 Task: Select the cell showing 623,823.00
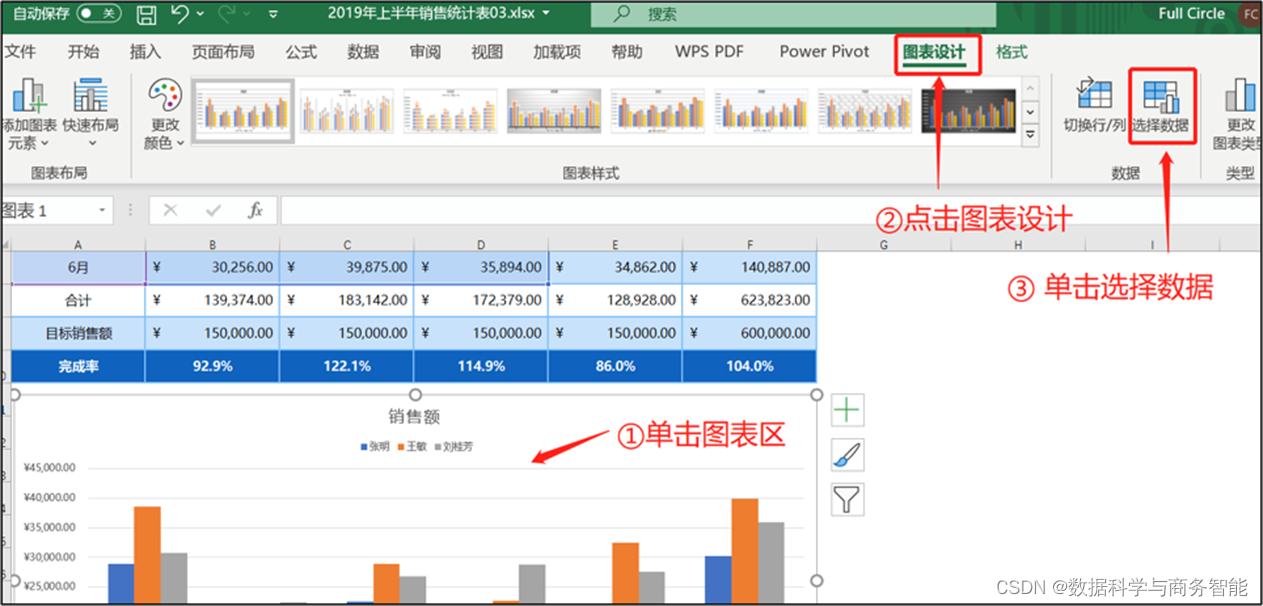[x=749, y=300]
